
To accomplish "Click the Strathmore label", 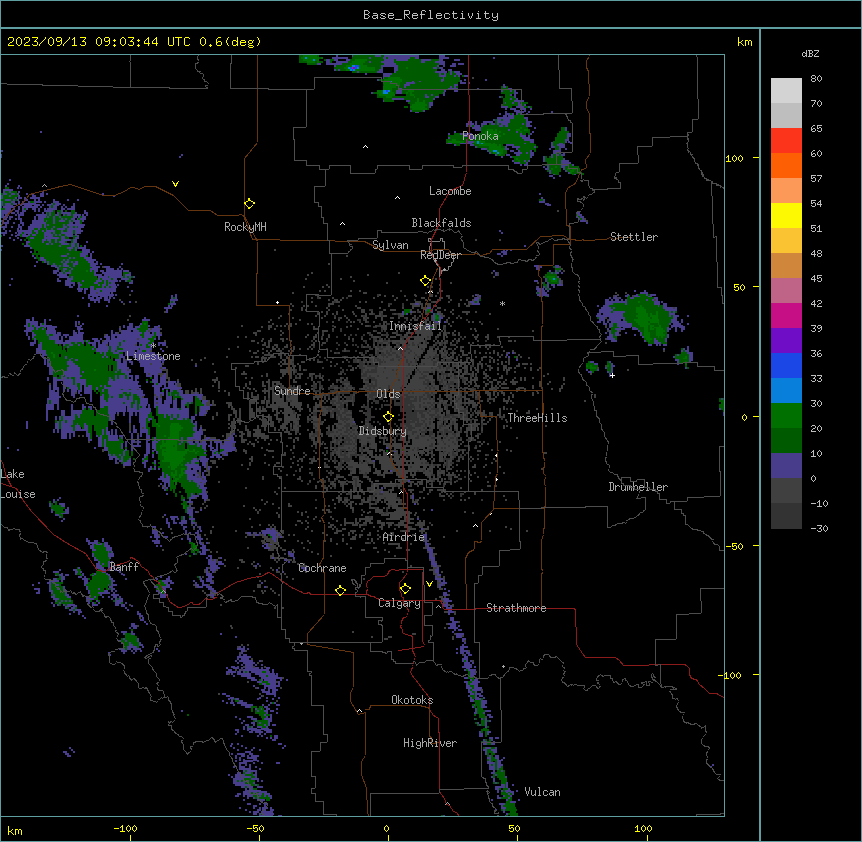I will pos(516,608).
